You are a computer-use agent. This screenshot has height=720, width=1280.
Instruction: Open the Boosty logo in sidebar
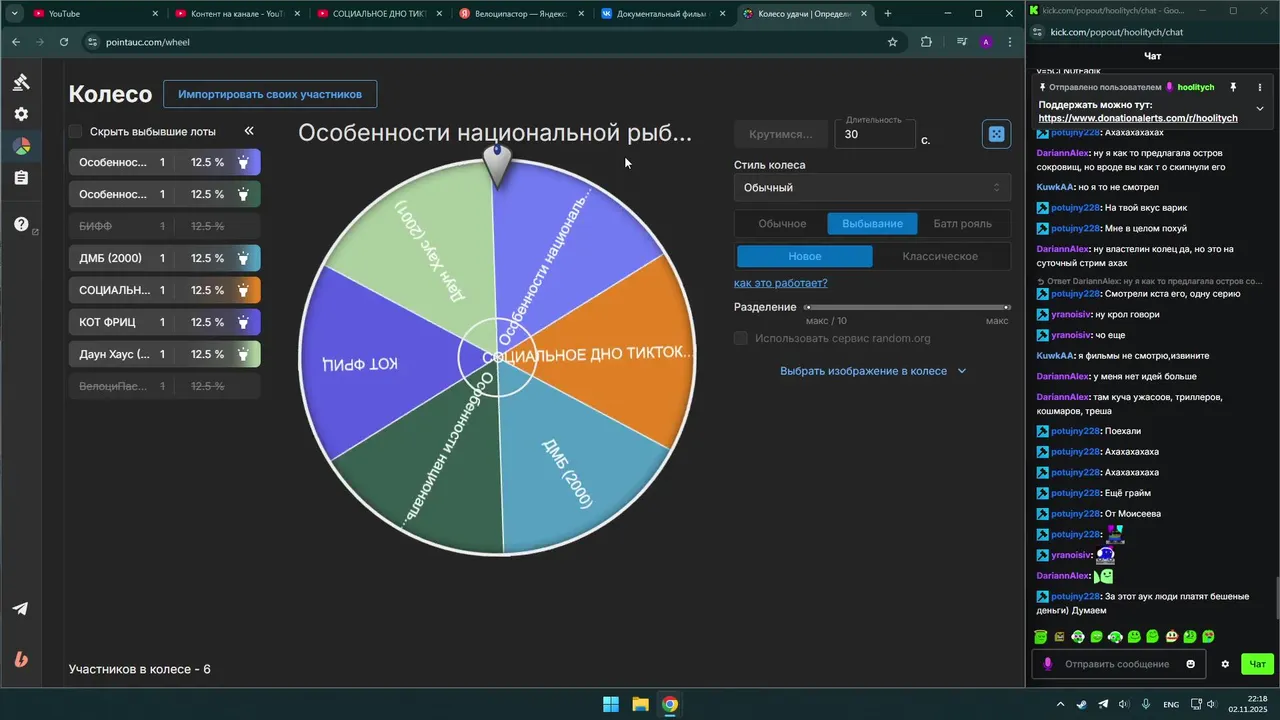tap(21, 659)
